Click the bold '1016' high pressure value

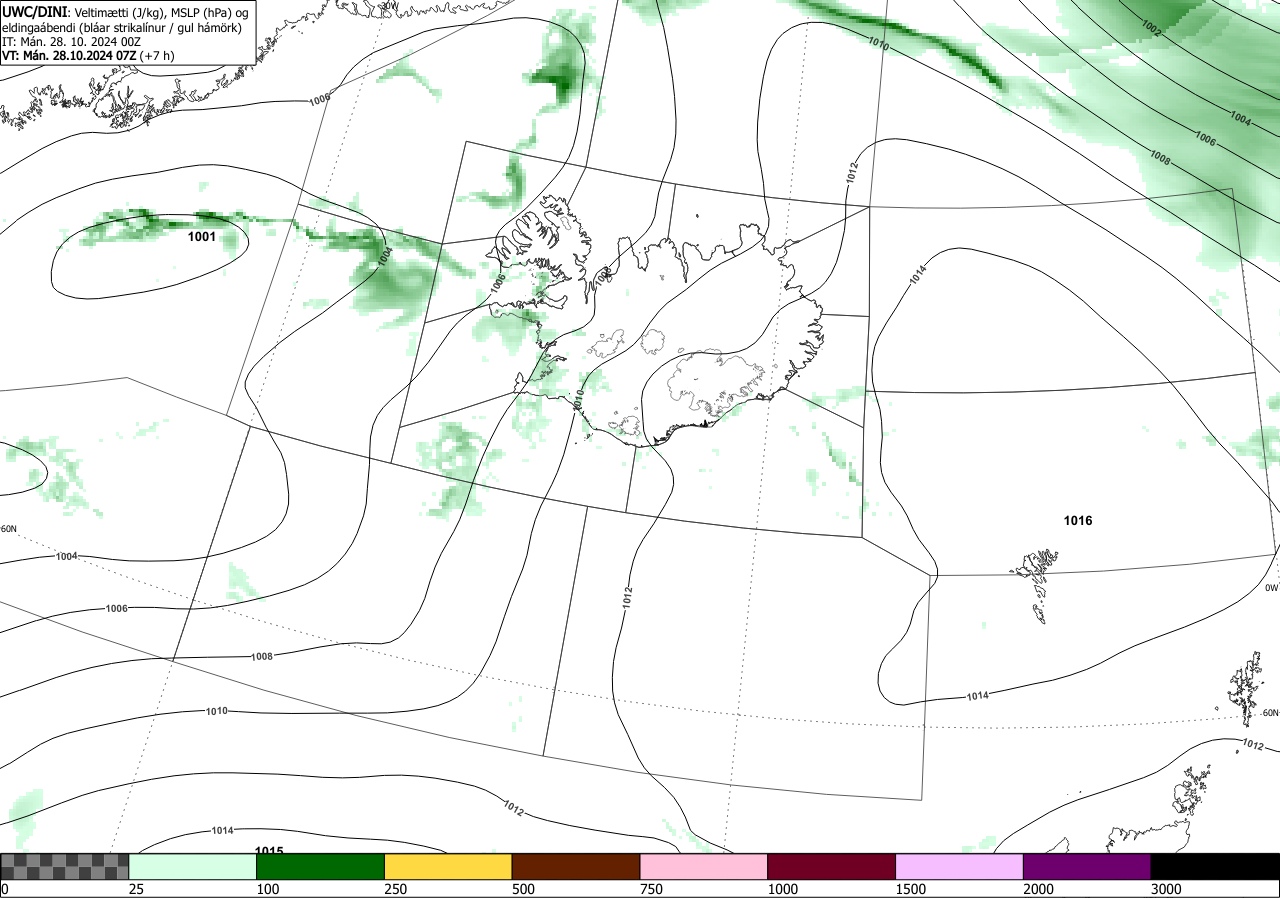(1078, 521)
